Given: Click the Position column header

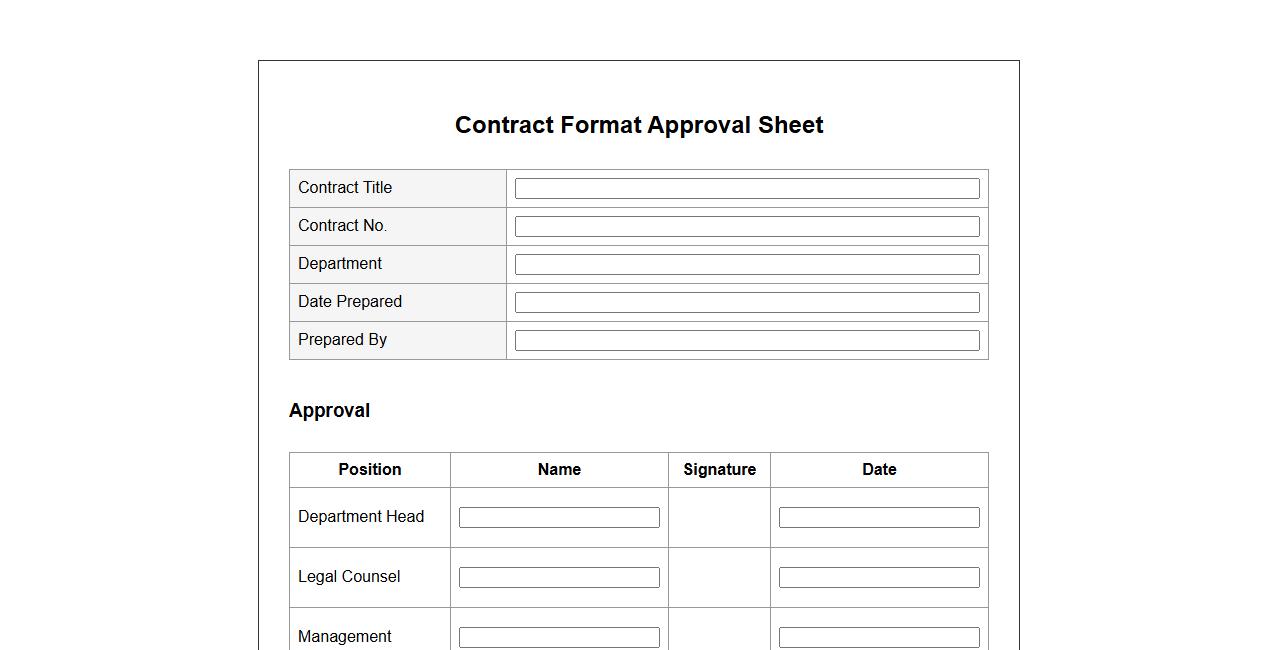Looking at the screenshot, I should click(370, 470).
